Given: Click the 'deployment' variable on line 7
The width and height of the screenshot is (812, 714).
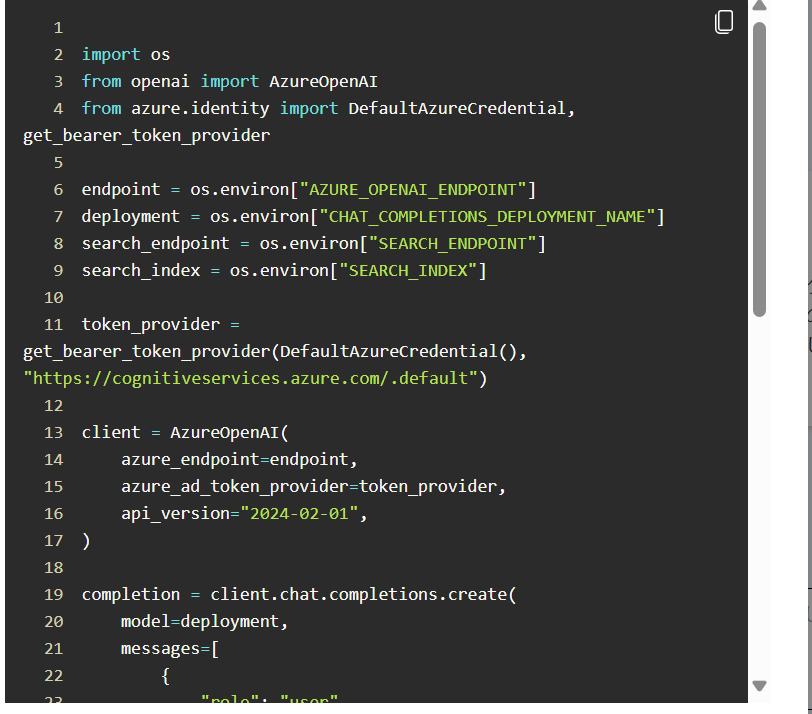Looking at the screenshot, I should pyautogui.click(x=130, y=216).
